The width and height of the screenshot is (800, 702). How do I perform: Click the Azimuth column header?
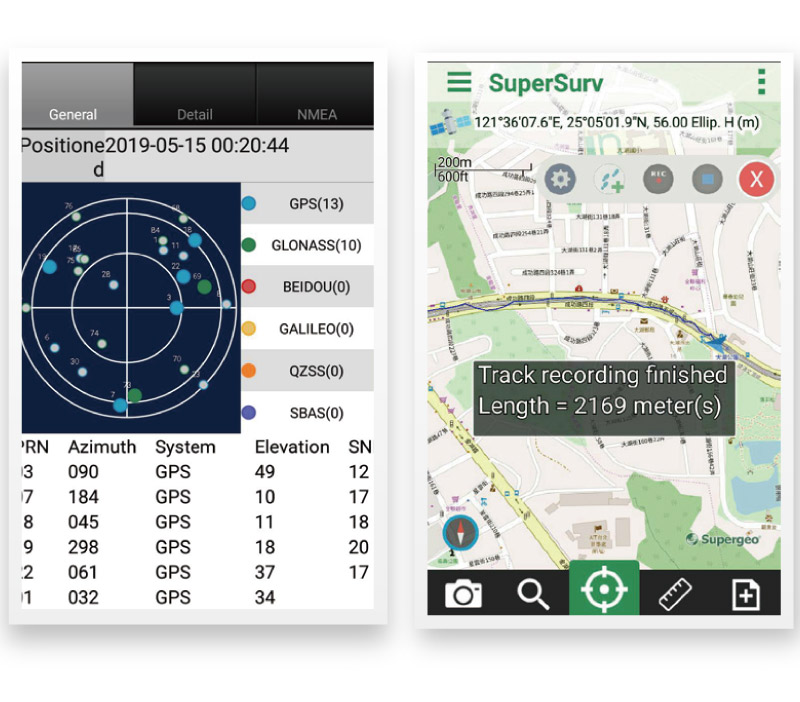[x=102, y=447]
